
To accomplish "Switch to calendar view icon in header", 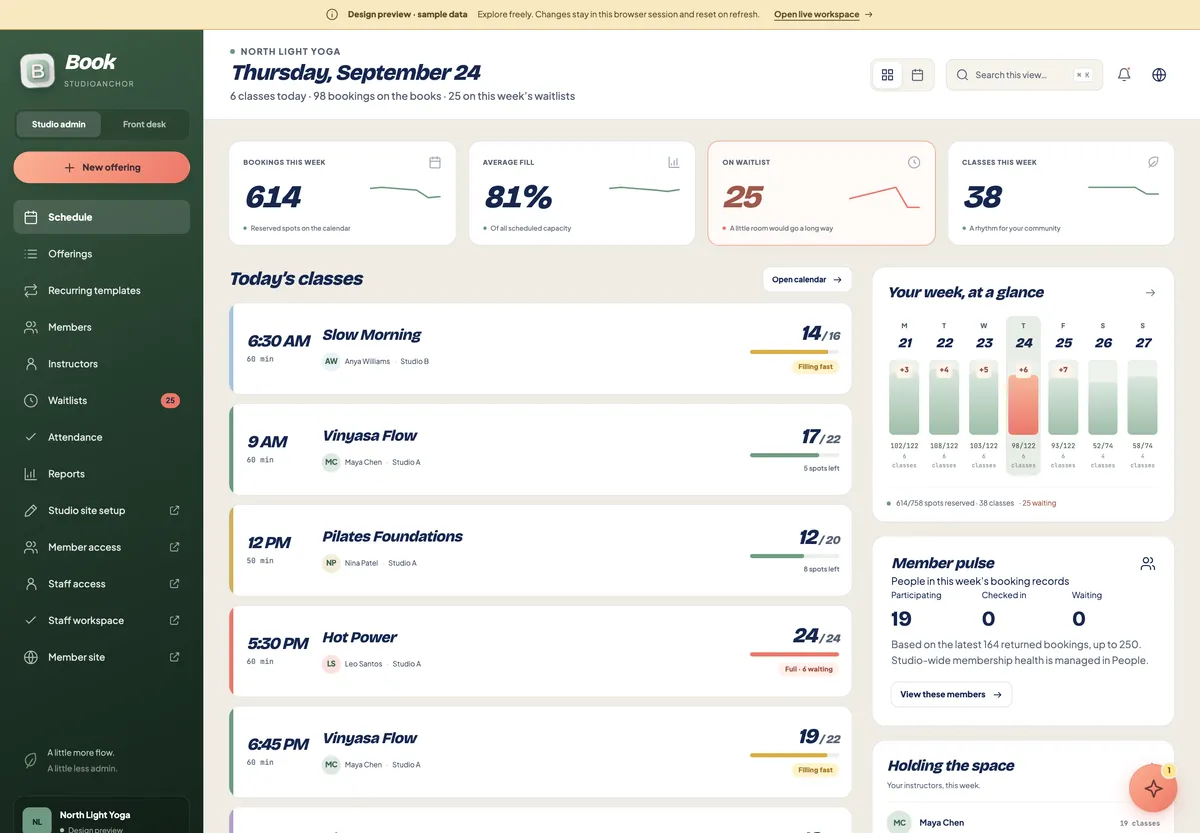I will [917, 75].
